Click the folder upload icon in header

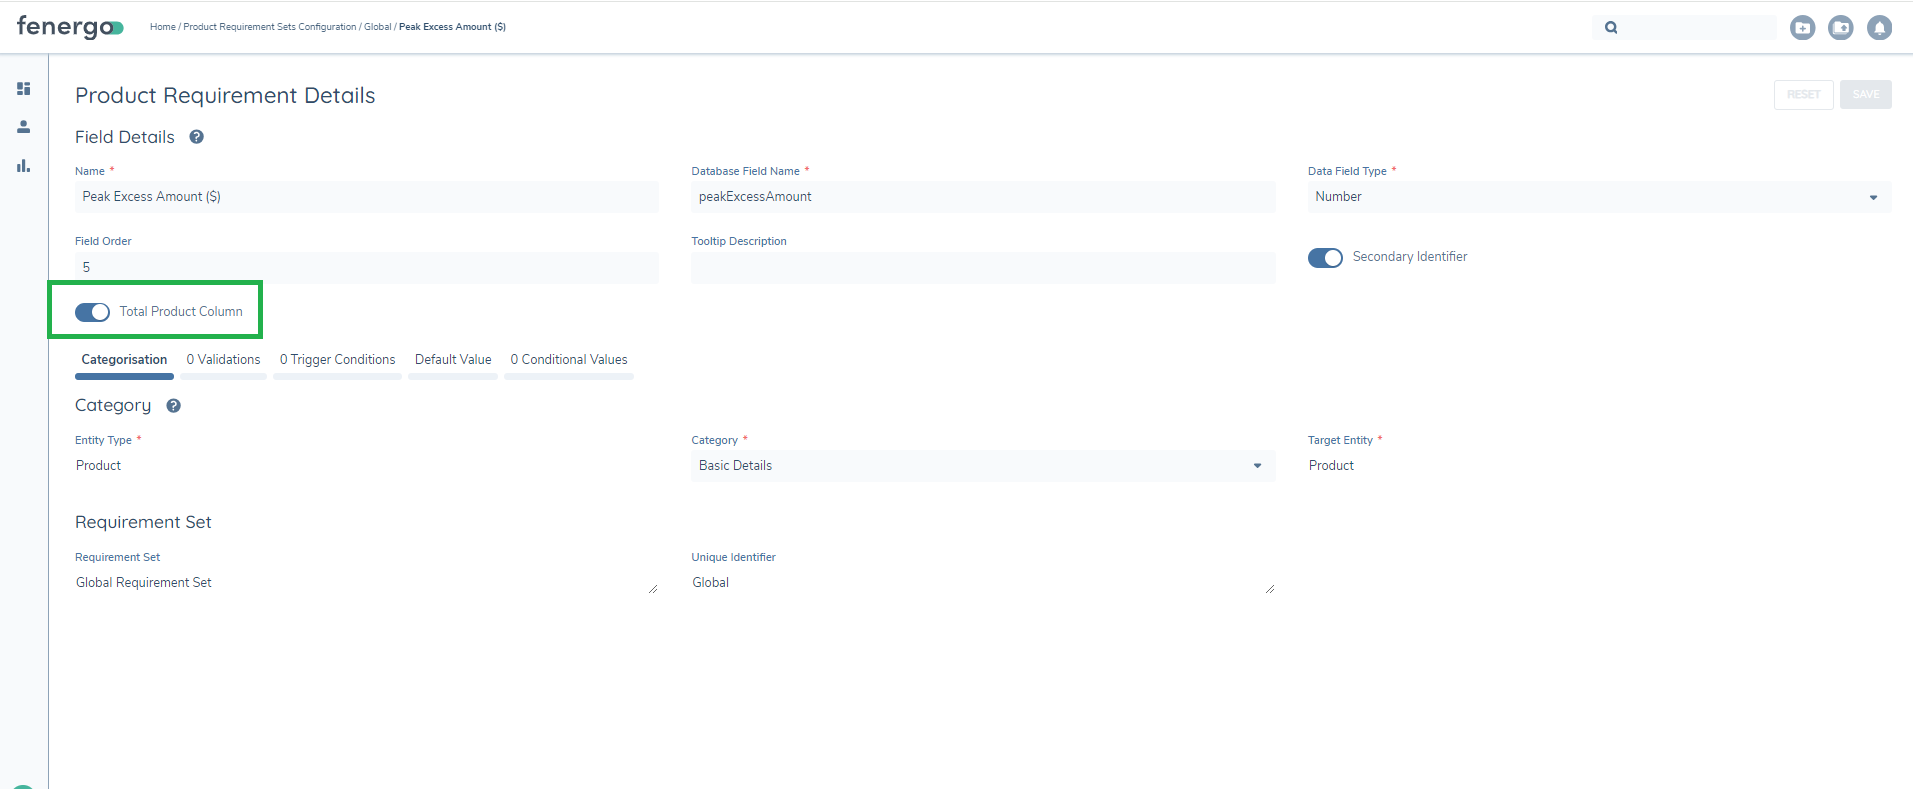coord(1840,28)
